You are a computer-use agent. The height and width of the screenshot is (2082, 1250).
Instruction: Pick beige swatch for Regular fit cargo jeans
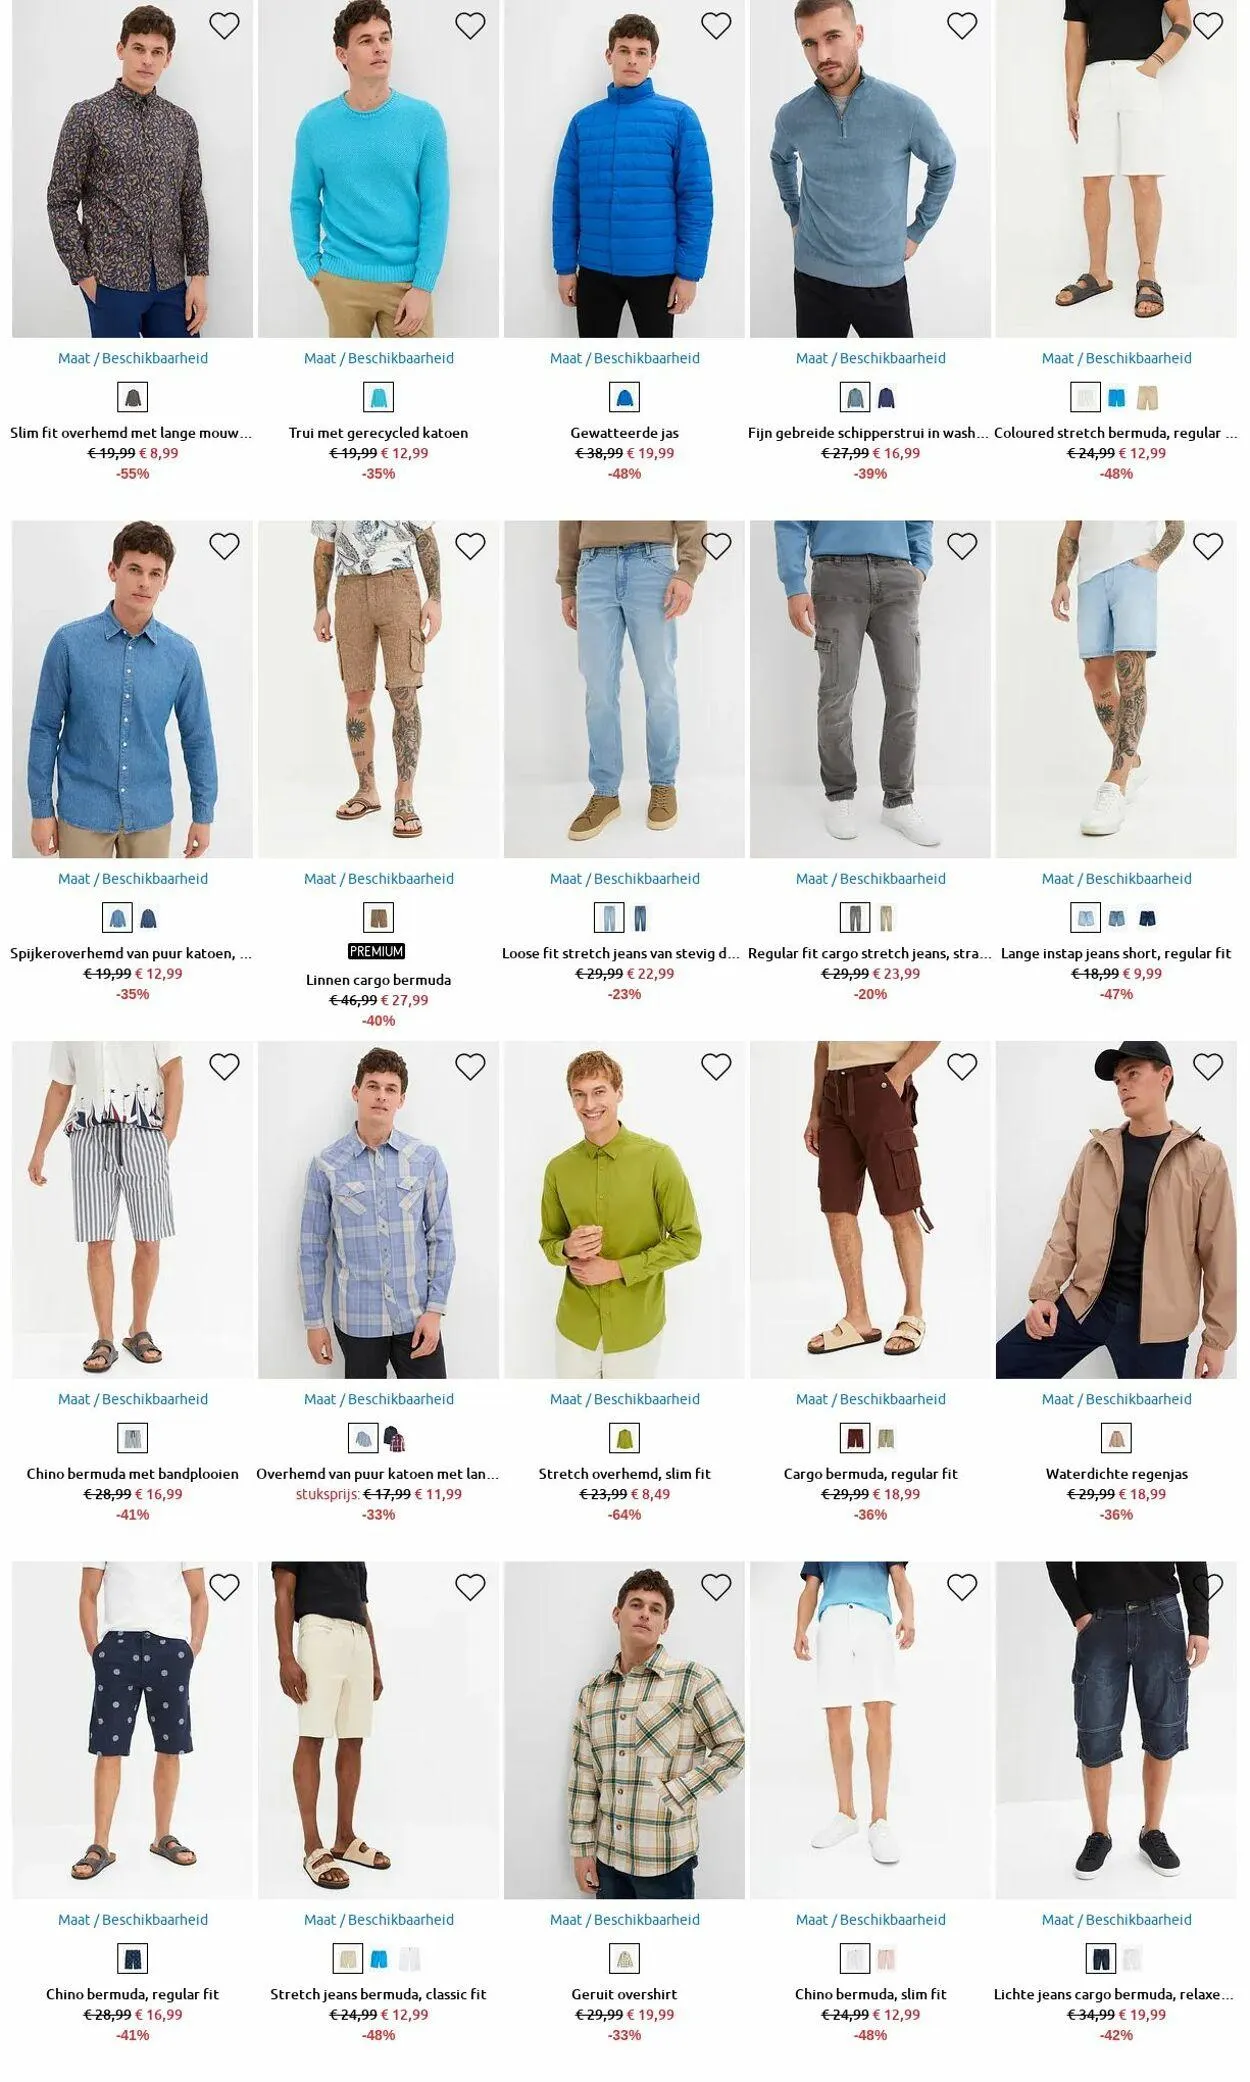(x=887, y=918)
